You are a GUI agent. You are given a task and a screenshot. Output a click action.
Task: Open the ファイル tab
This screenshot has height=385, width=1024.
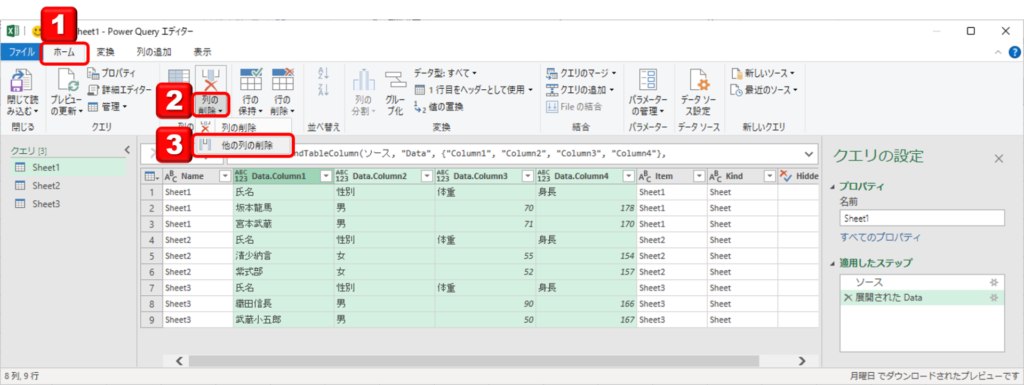tap(22, 52)
